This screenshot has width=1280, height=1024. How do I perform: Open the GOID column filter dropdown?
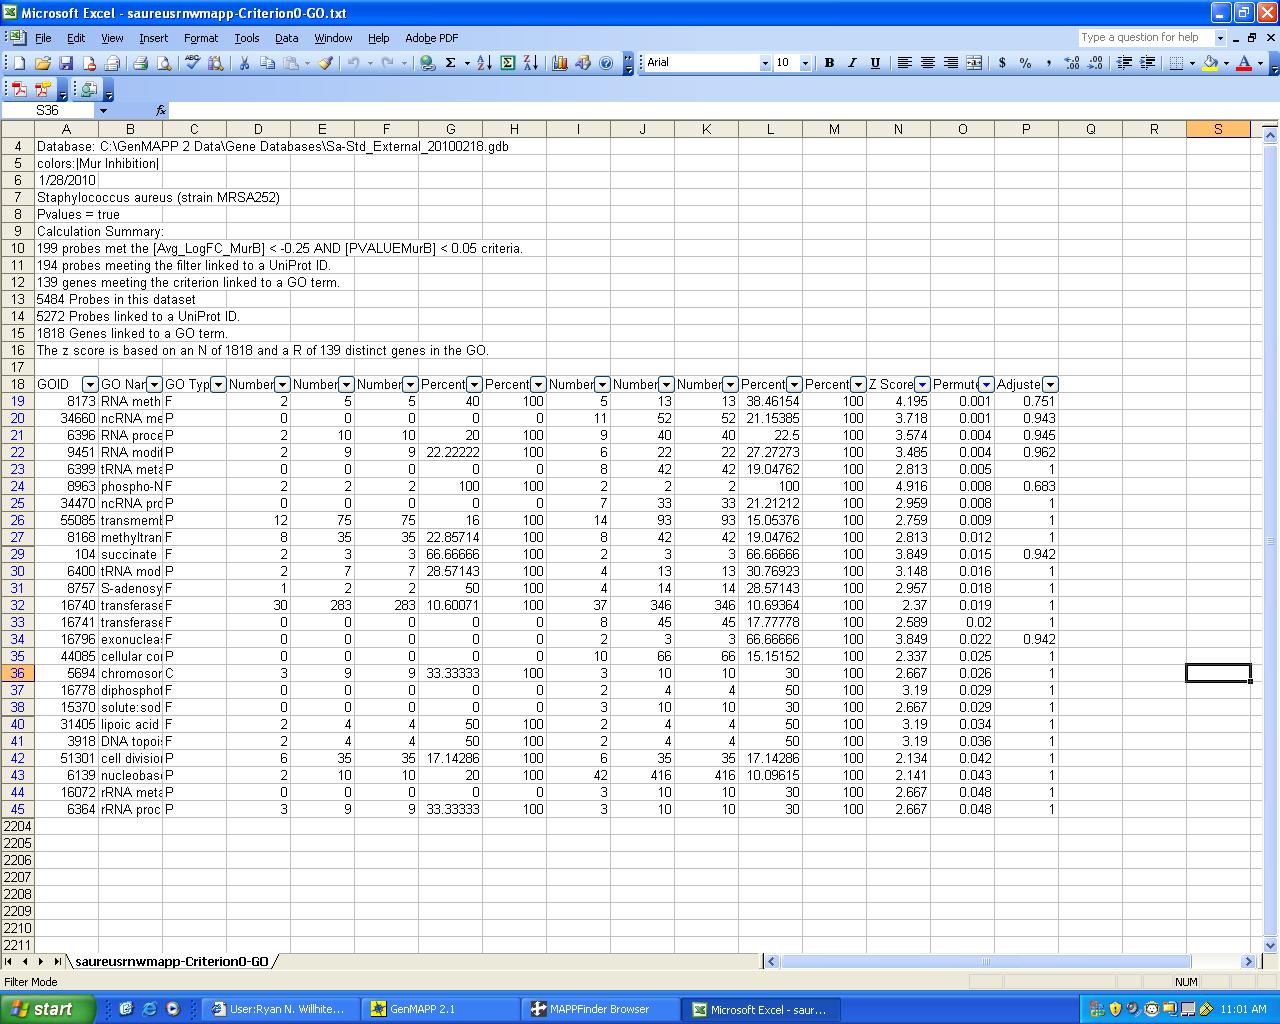(x=90, y=385)
